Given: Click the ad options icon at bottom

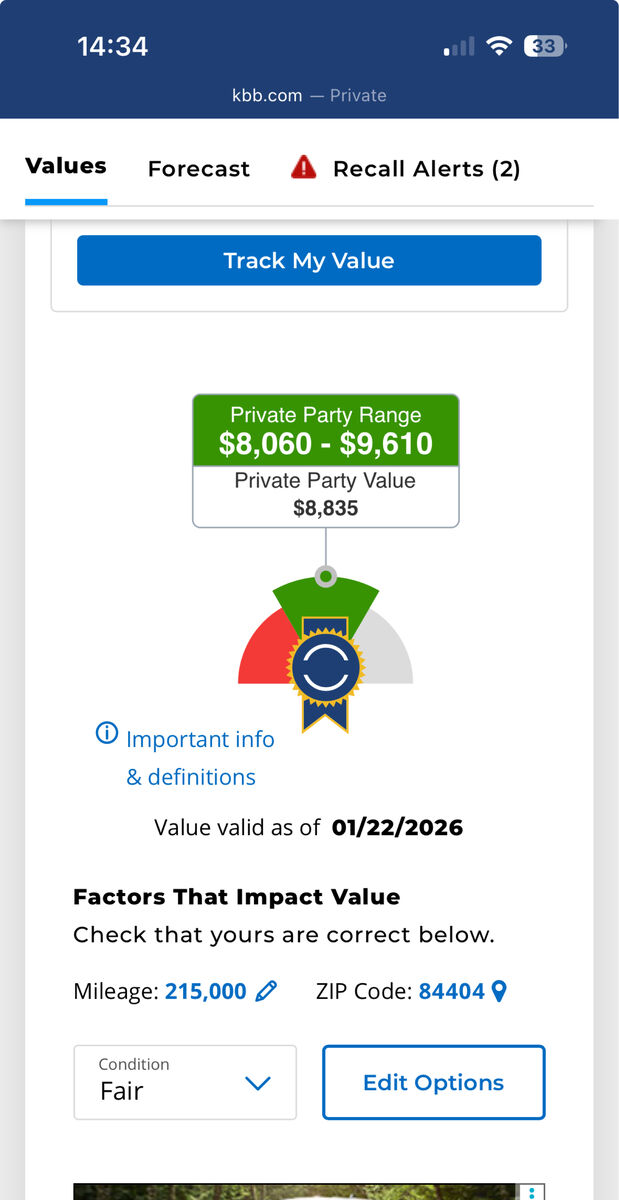Looking at the screenshot, I should click(x=533, y=1192).
